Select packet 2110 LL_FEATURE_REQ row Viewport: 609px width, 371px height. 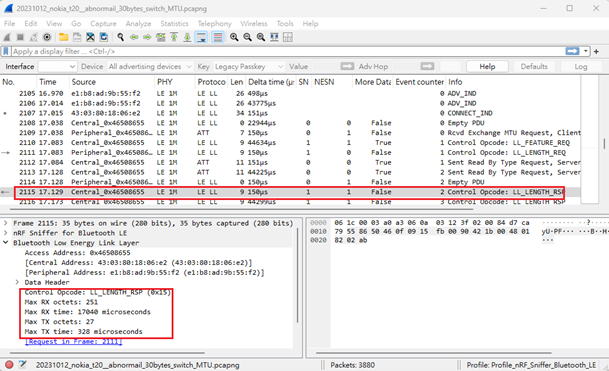pyautogui.click(x=291, y=143)
